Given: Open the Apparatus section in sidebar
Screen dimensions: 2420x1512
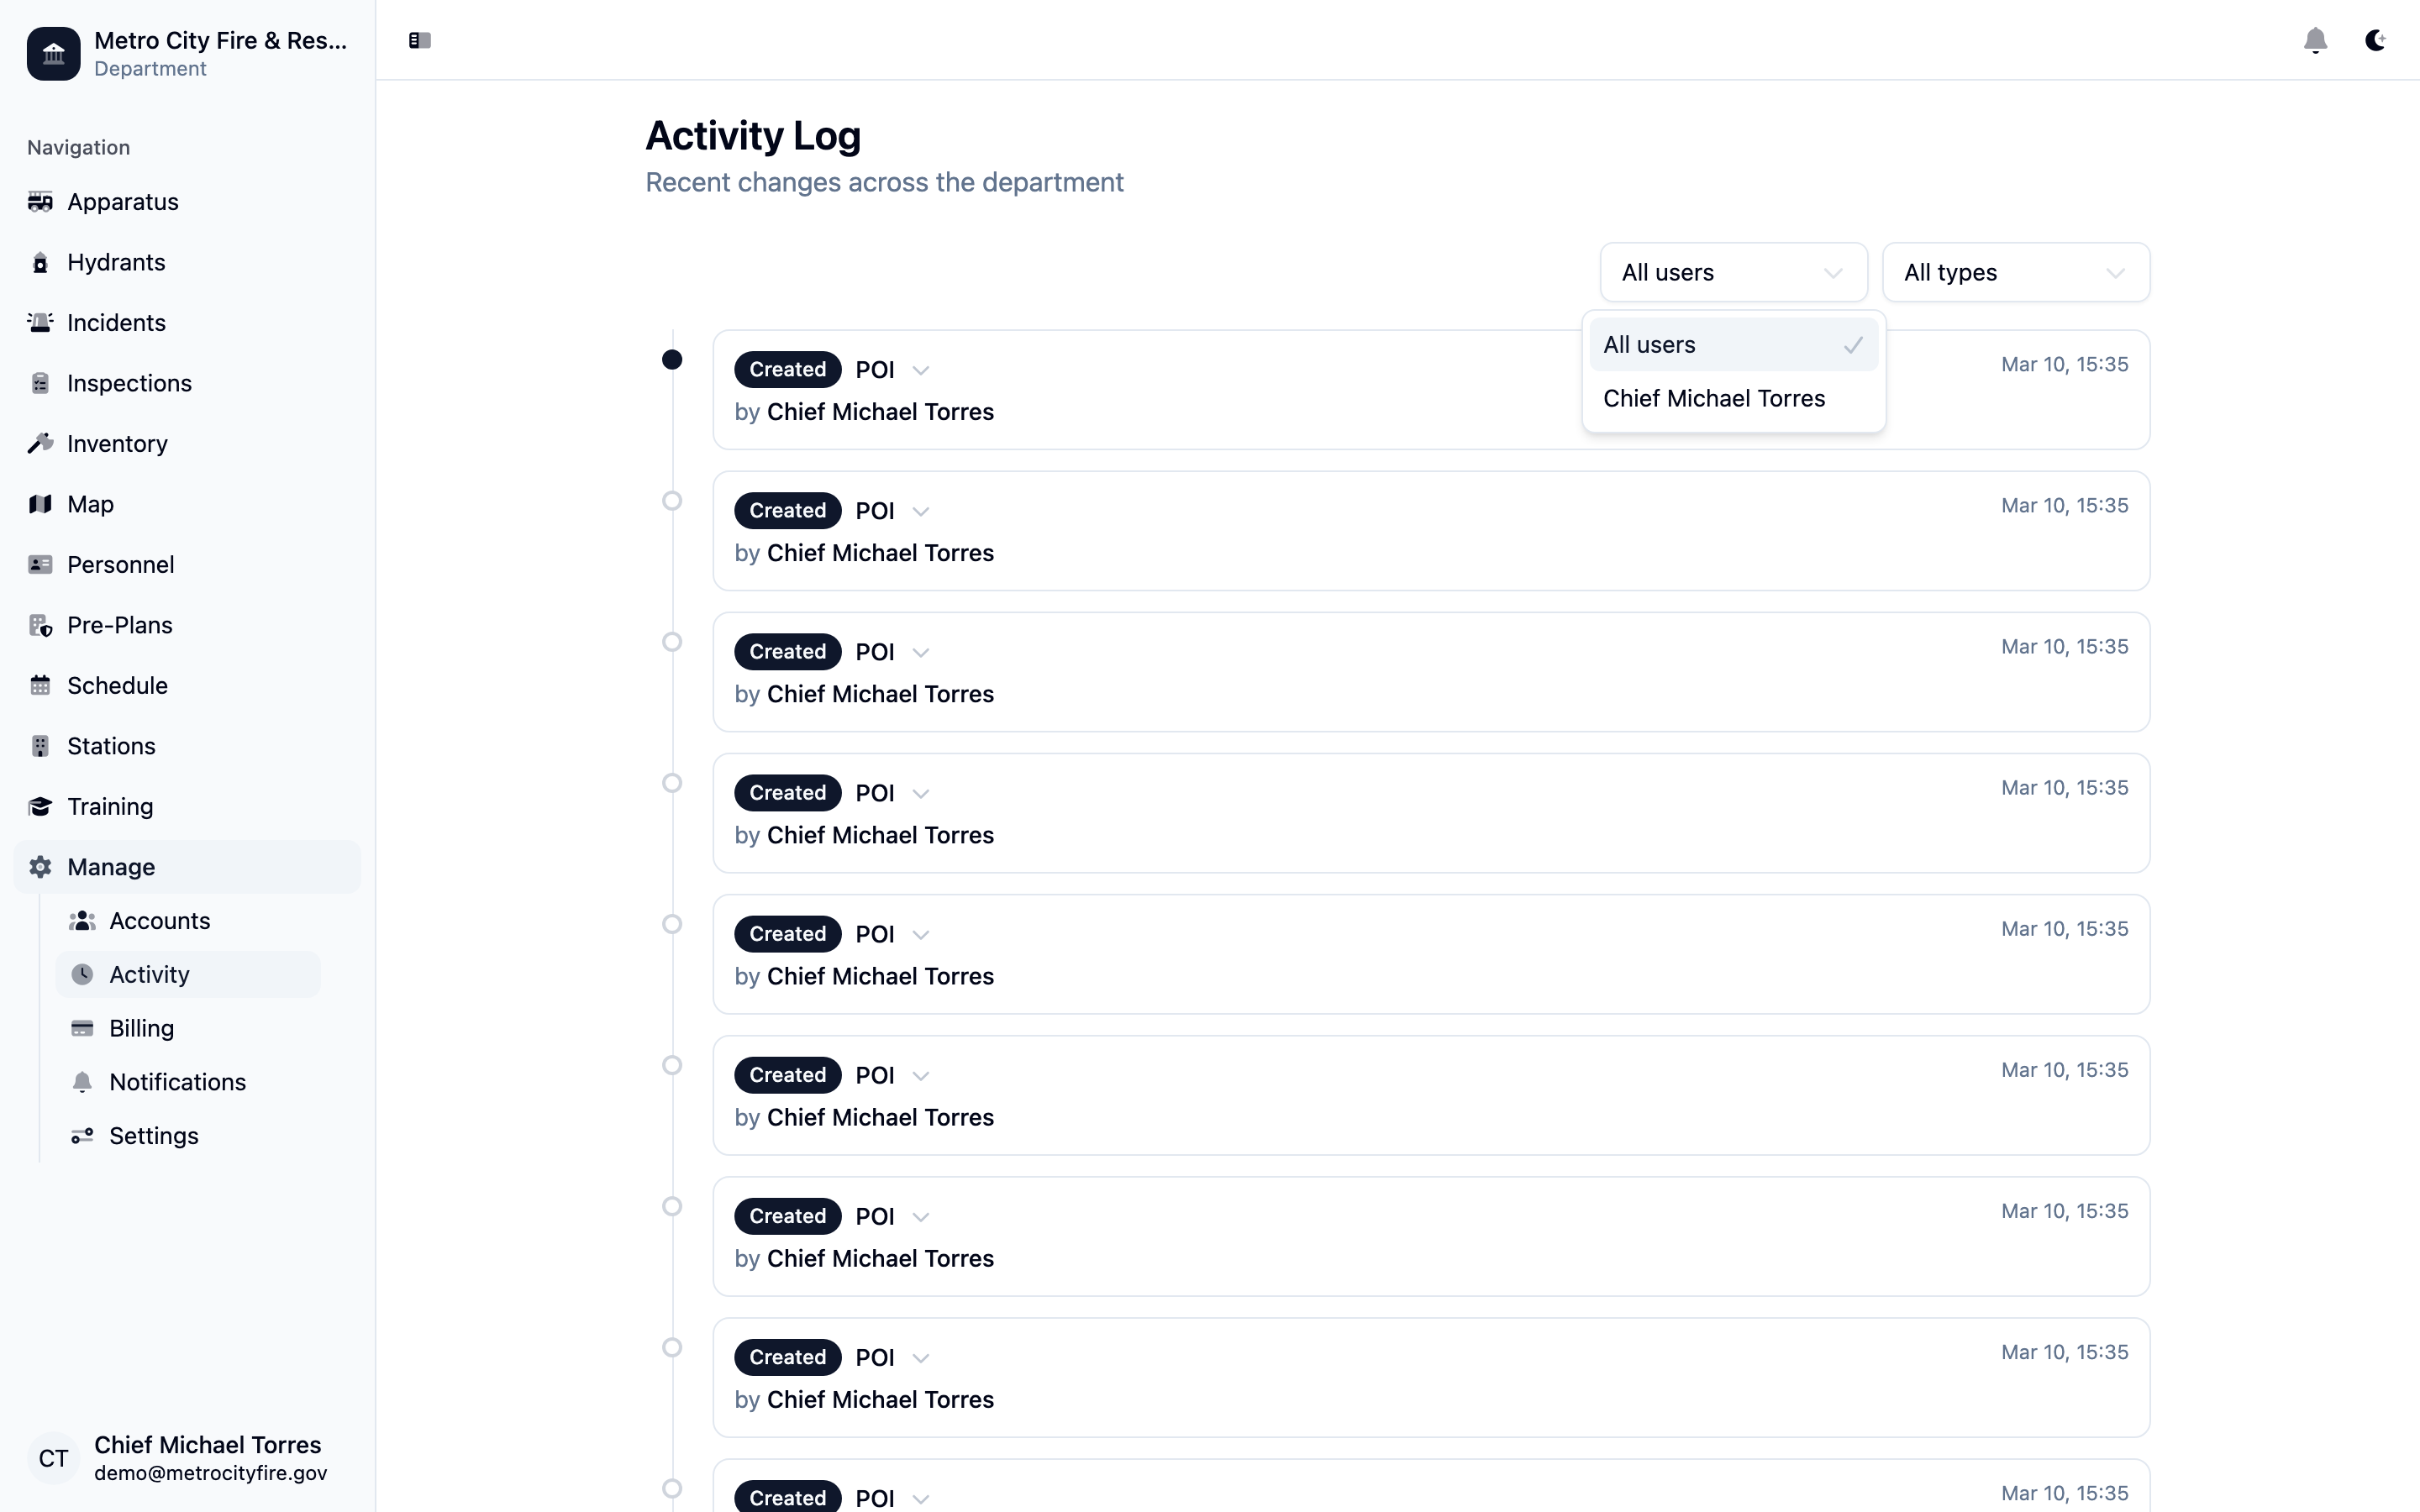Looking at the screenshot, I should click(x=41, y=201).
